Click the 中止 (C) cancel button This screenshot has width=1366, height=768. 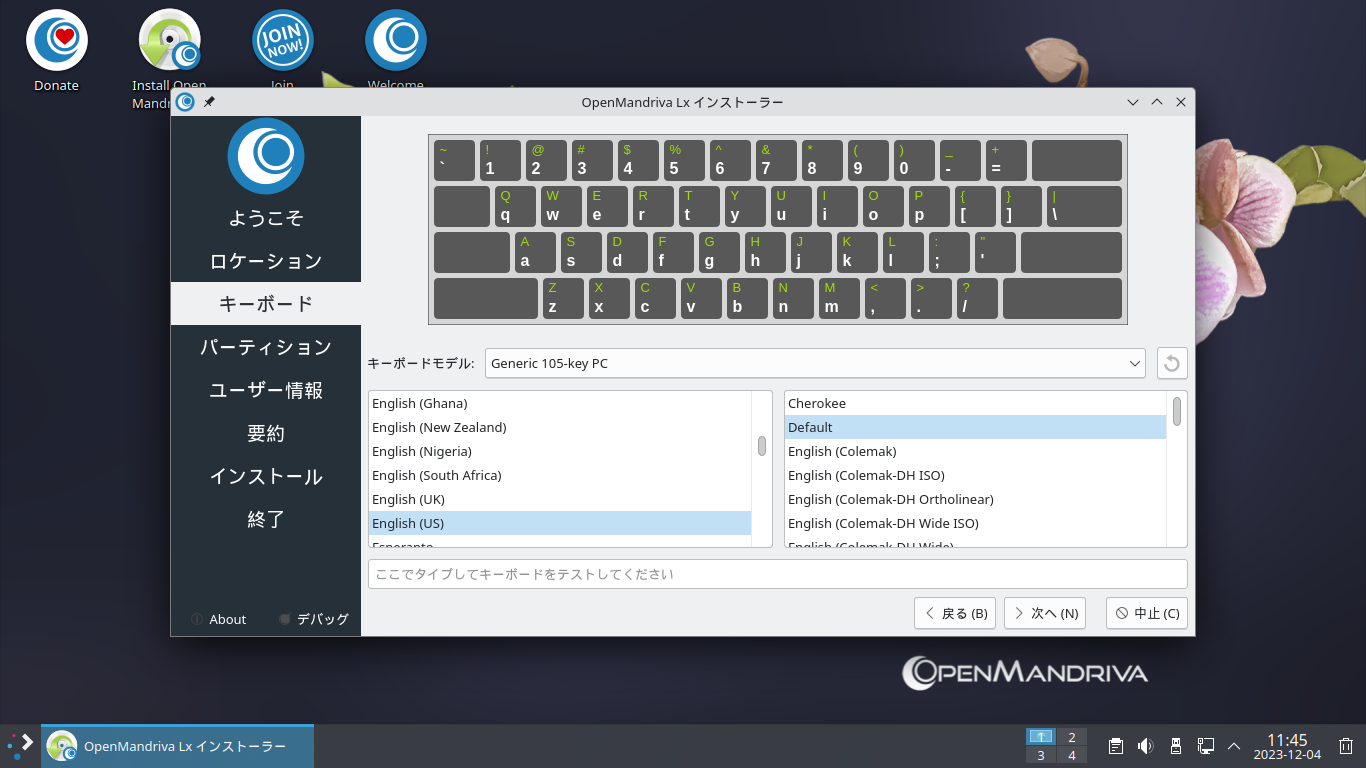(1147, 613)
